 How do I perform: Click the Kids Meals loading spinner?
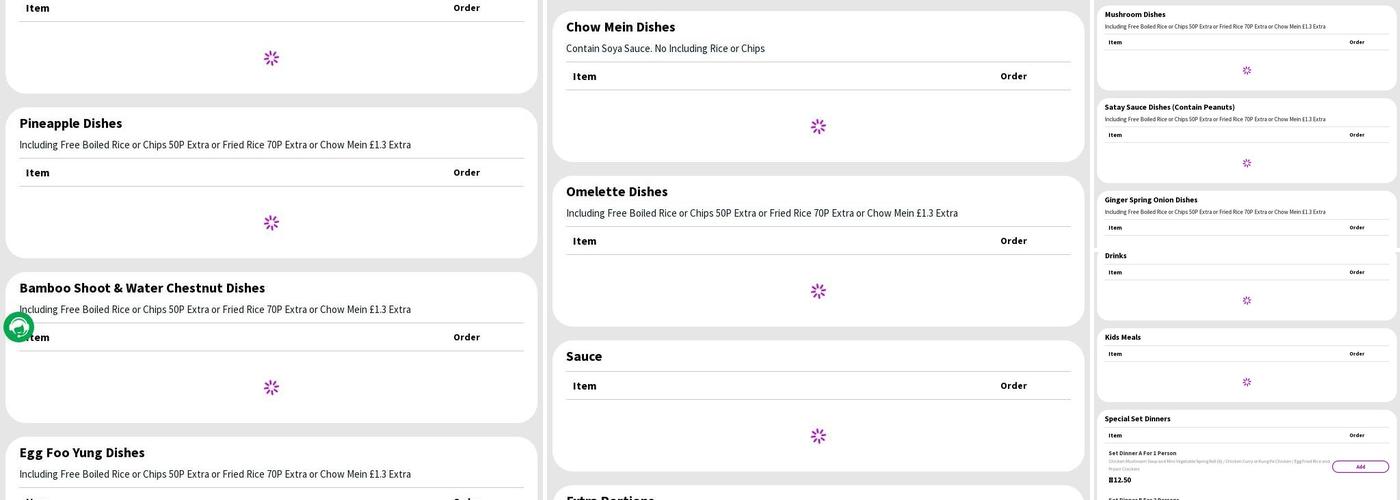click(x=1246, y=382)
